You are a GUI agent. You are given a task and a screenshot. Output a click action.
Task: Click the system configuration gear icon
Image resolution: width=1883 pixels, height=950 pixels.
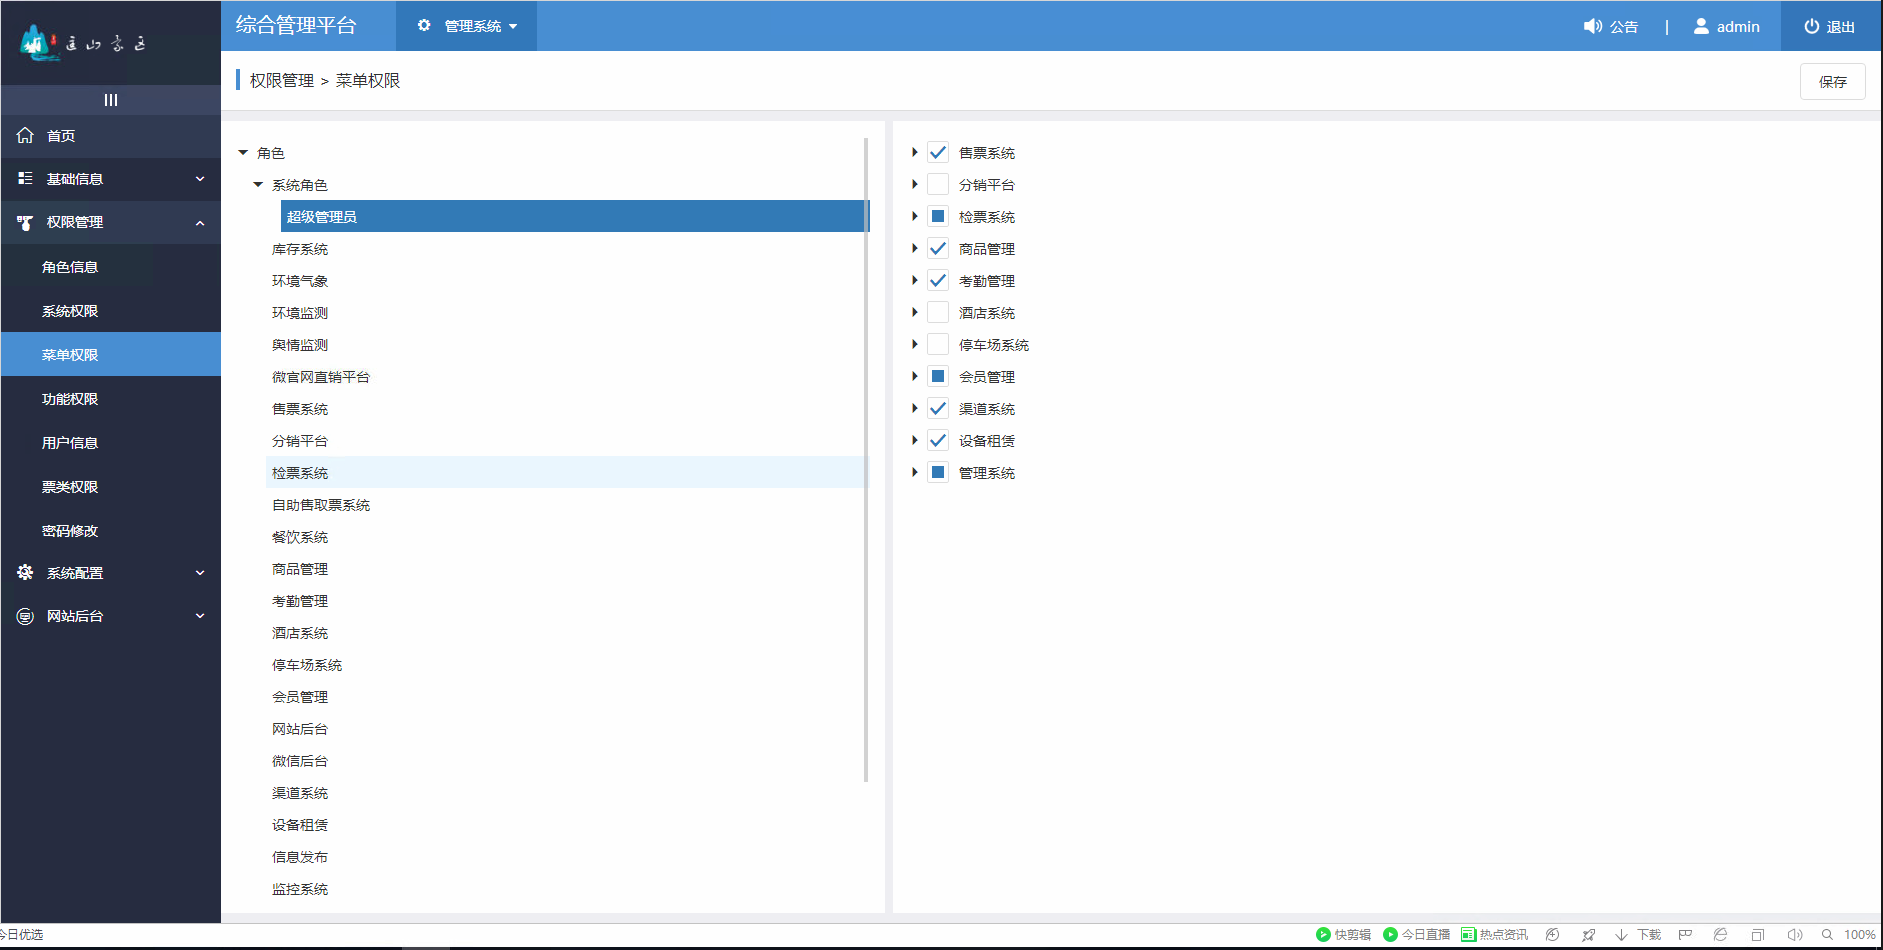(x=25, y=573)
